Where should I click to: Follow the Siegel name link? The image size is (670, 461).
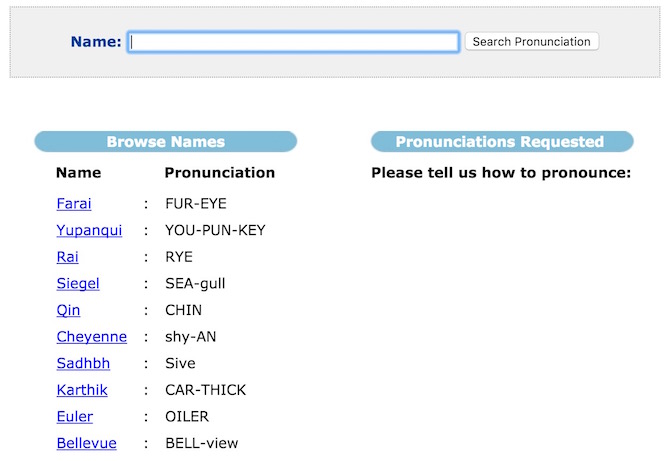[x=78, y=284]
